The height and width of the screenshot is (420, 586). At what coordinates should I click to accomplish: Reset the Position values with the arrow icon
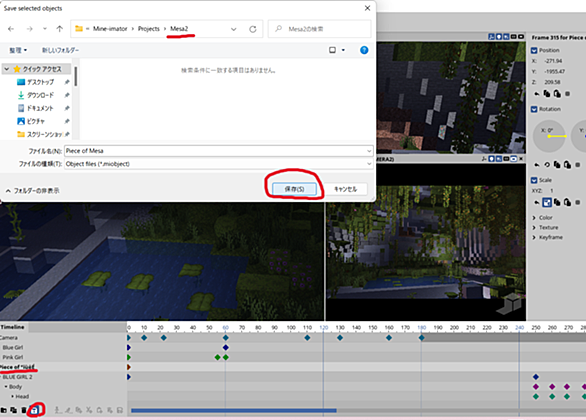pos(537,94)
